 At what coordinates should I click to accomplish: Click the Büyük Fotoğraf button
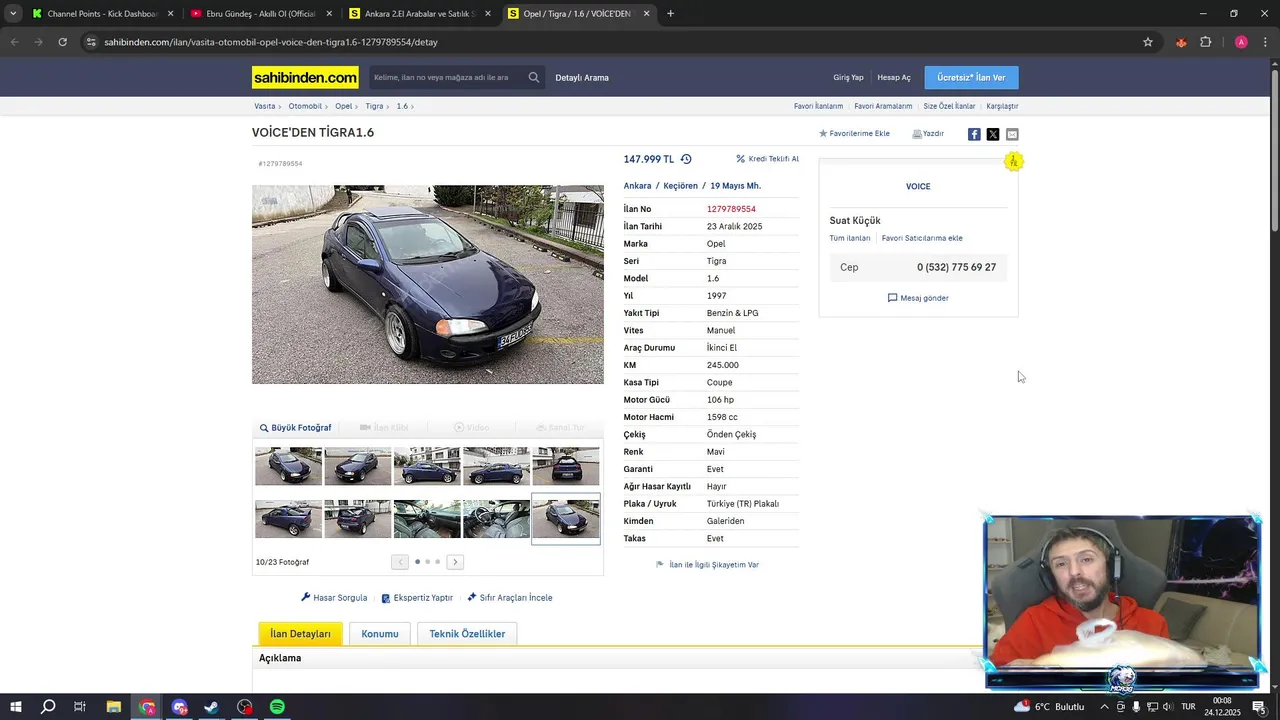tap(295, 428)
